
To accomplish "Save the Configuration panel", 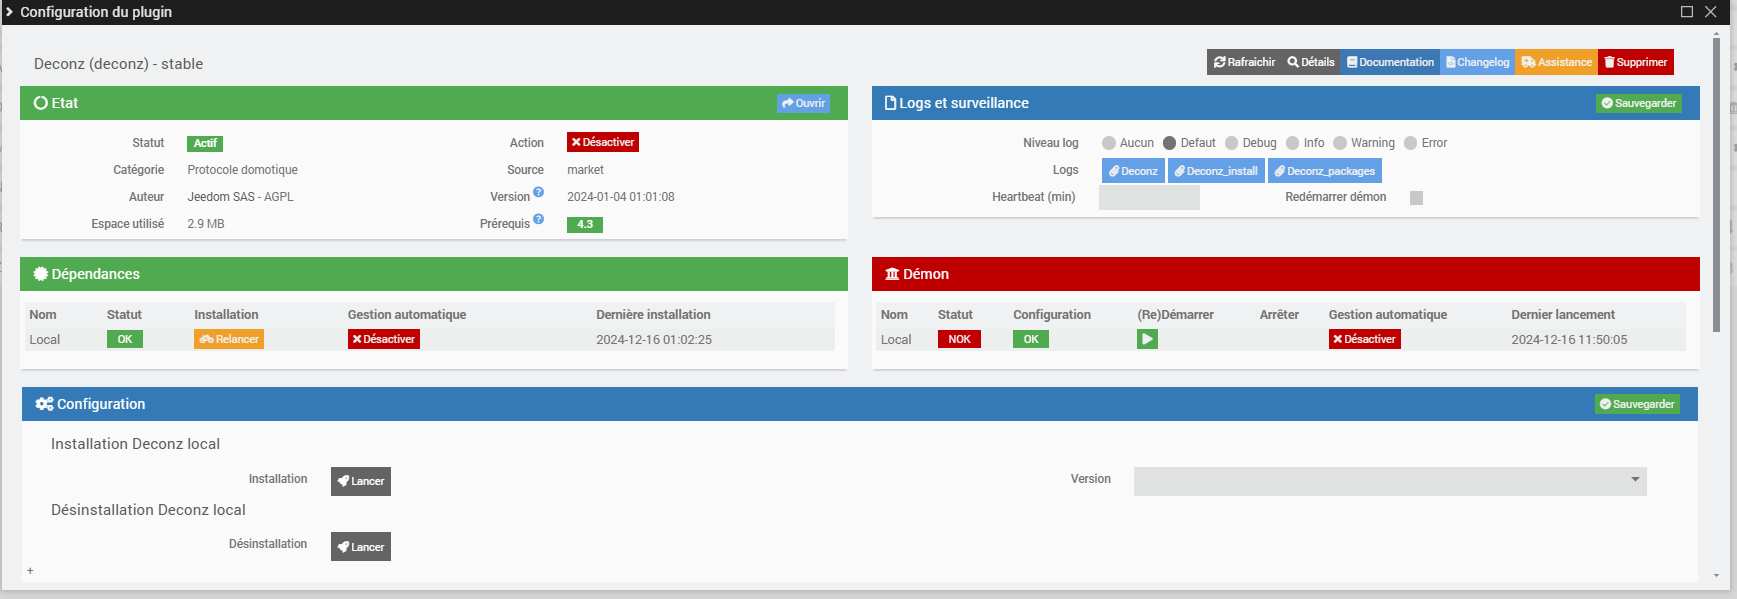I will tap(1637, 404).
